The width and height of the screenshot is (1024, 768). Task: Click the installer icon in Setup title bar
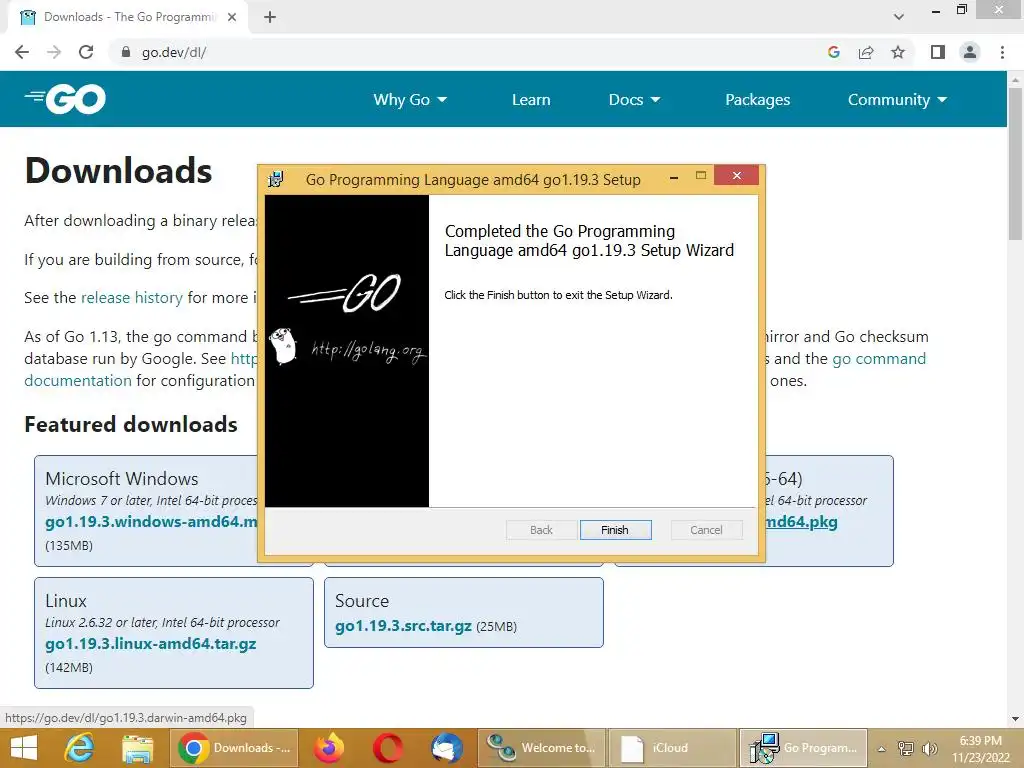point(276,179)
